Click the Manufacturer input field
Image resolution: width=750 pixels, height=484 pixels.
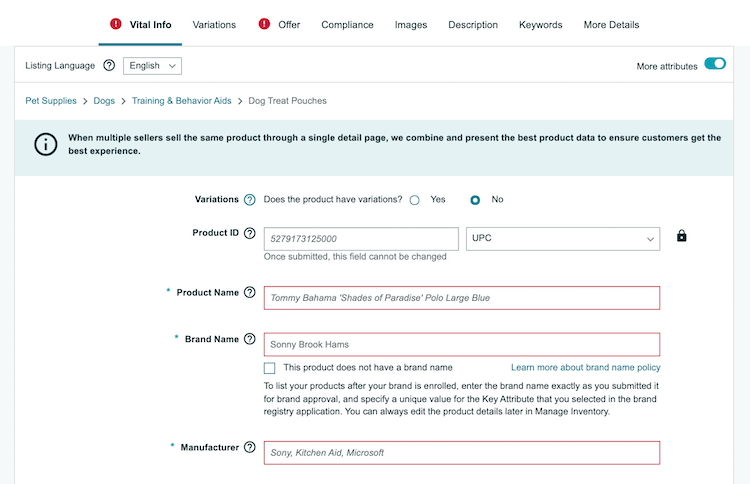[462, 453]
